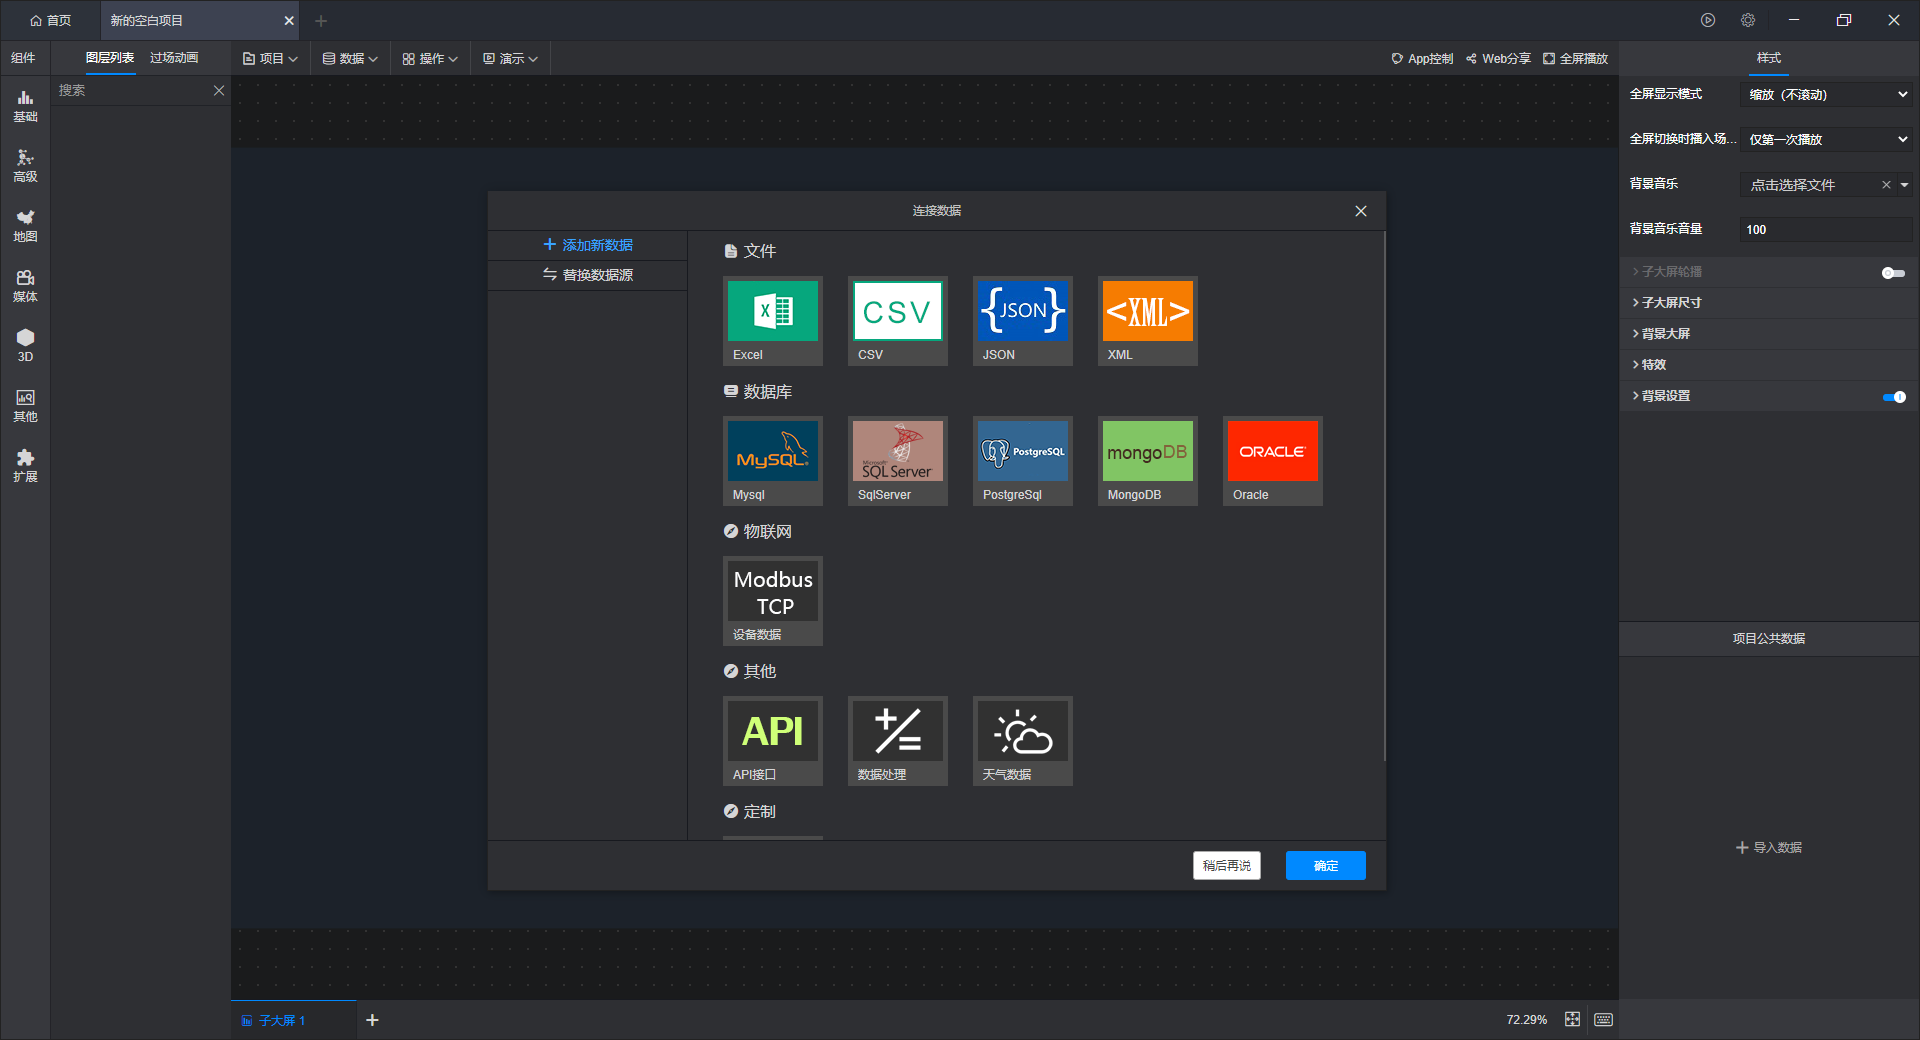Select the Oracle database source
Image resolution: width=1920 pixels, height=1040 pixels.
[1272, 461]
